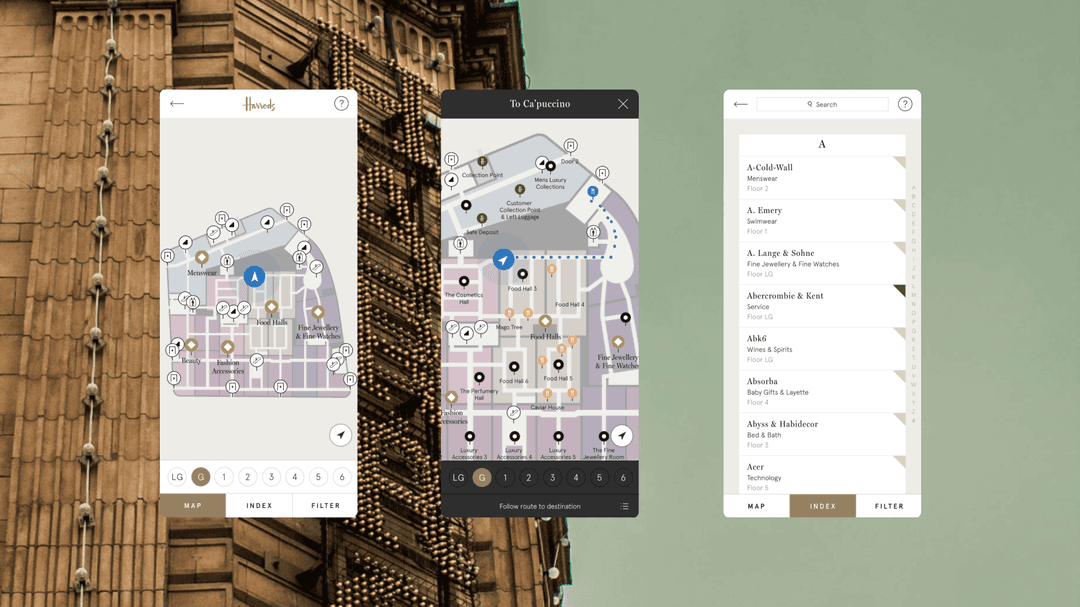Tap Food Hall 5 black marker on route map

pyautogui.click(x=559, y=365)
